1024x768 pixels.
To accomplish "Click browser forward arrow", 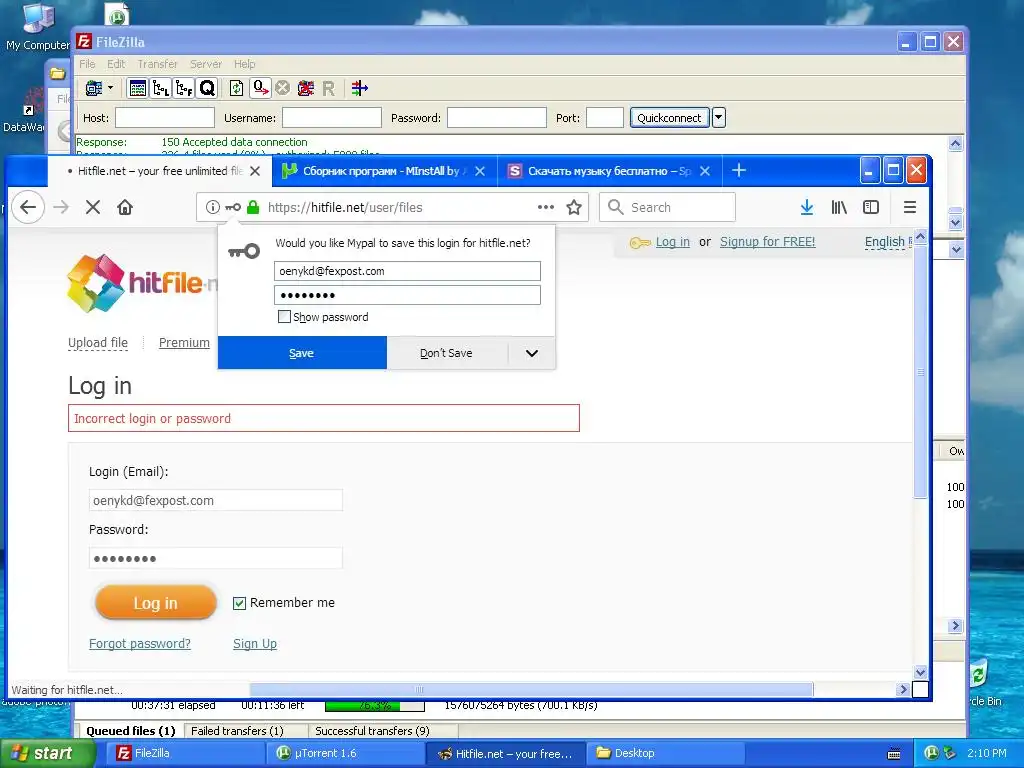I will click(x=61, y=207).
